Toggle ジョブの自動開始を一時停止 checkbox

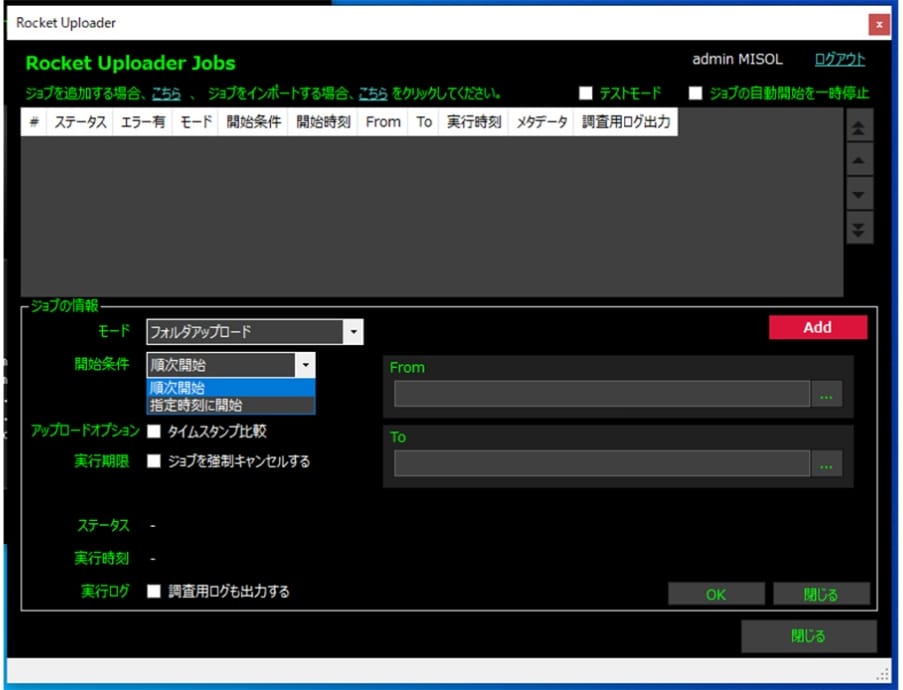pyautogui.click(x=696, y=93)
